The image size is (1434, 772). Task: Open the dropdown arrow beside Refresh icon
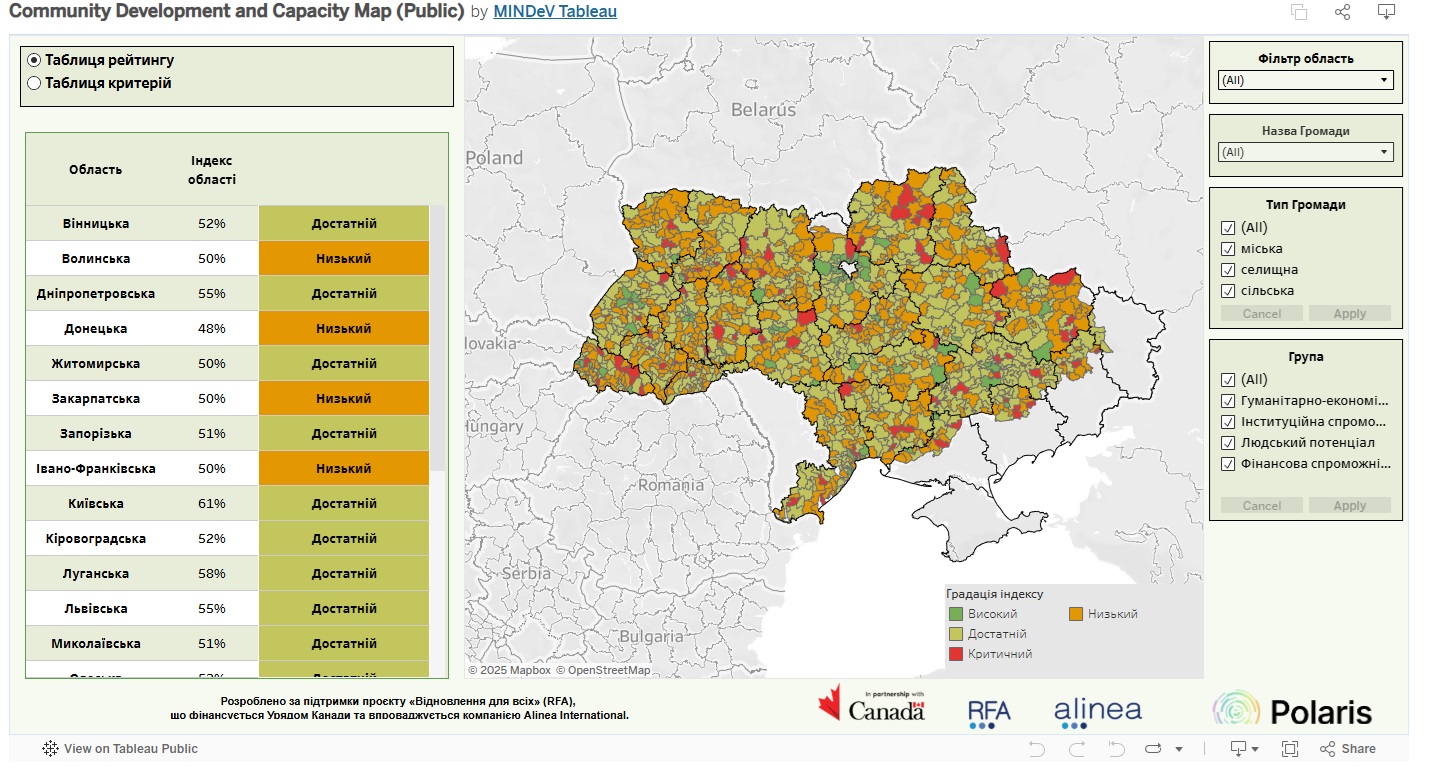1179,749
